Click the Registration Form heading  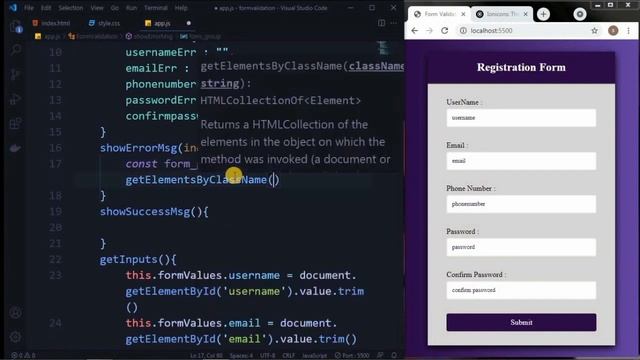pyautogui.click(x=521, y=67)
